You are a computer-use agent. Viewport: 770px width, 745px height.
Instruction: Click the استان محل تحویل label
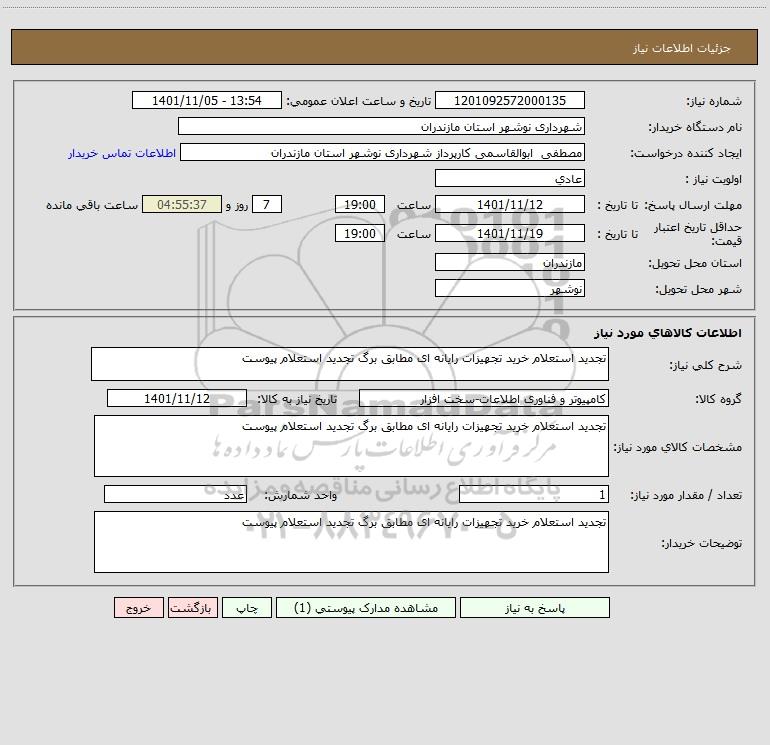point(695,263)
